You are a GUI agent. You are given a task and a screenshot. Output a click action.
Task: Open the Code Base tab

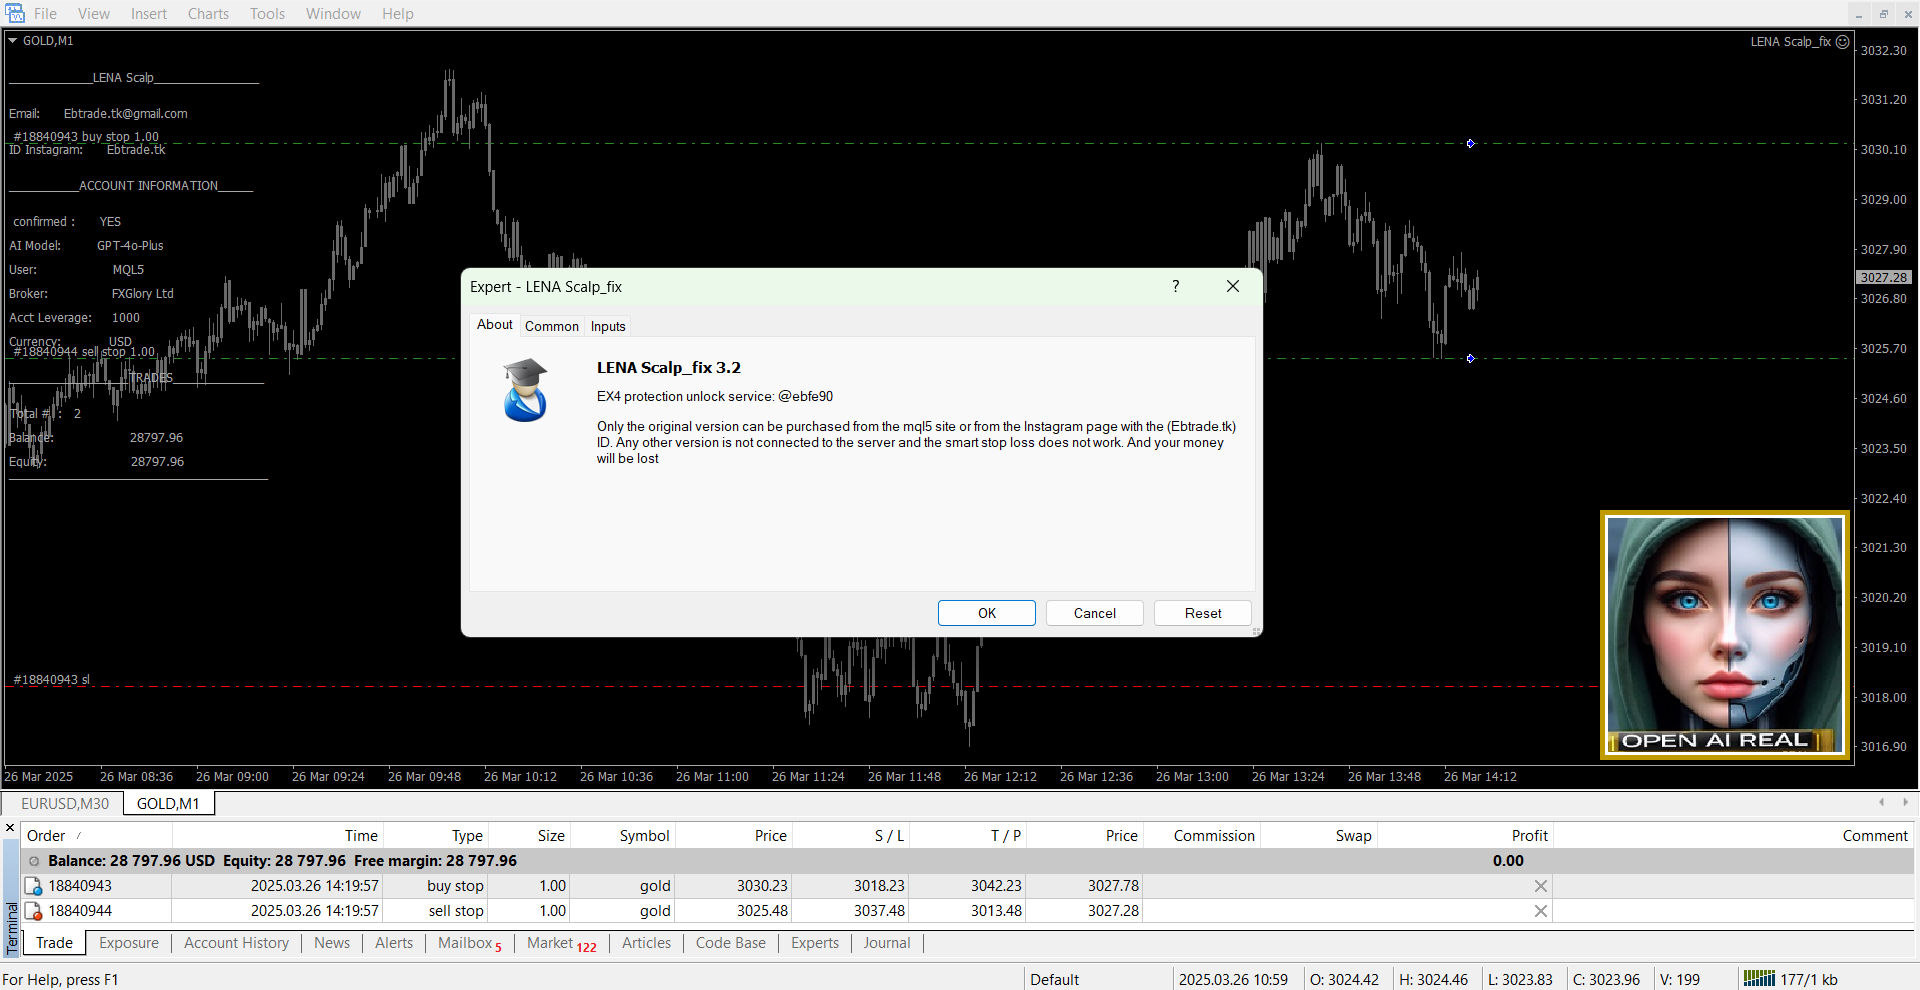coord(731,943)
